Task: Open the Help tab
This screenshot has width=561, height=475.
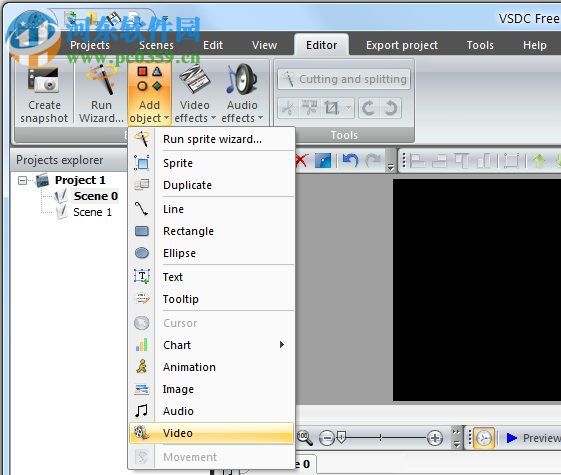Action: (x=535, y=45)
